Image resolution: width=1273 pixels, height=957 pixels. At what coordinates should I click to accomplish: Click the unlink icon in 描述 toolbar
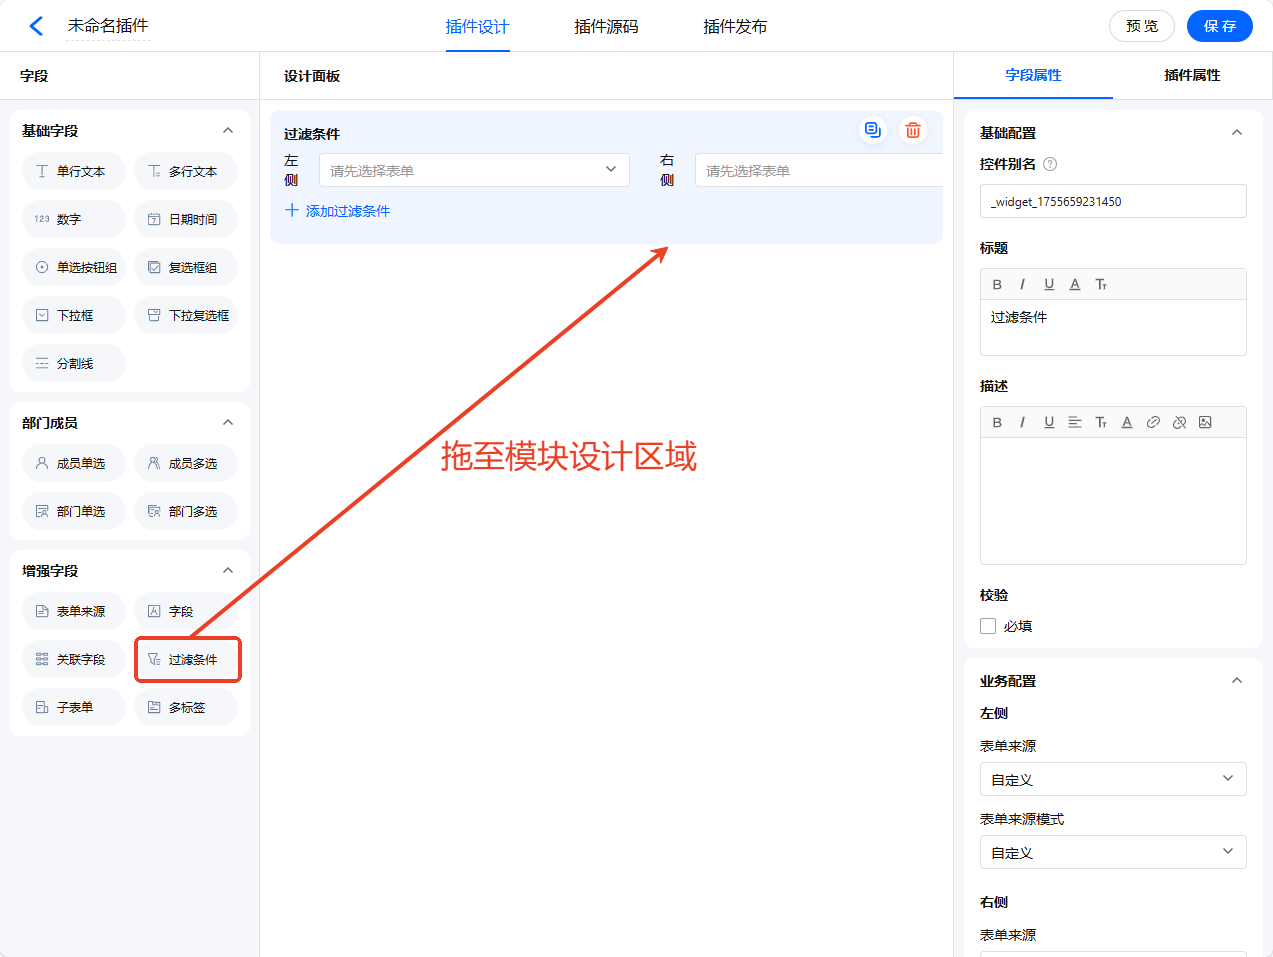point(1179,422)
